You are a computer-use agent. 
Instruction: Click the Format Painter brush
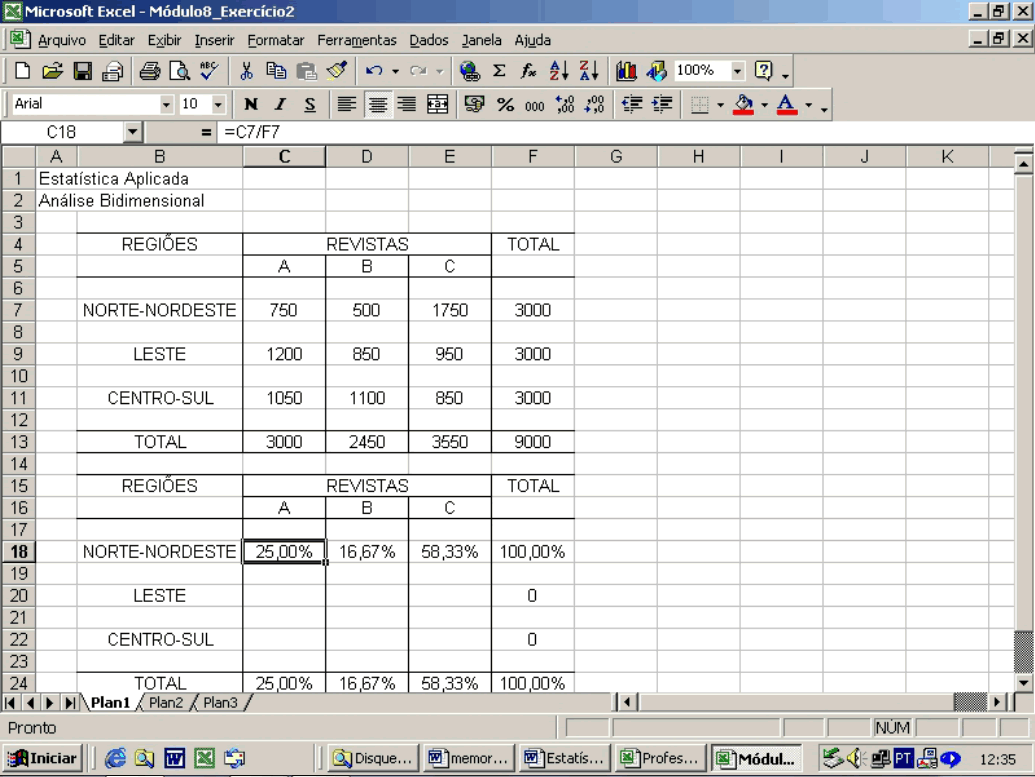pyautogui.click(x=337, y=71)
